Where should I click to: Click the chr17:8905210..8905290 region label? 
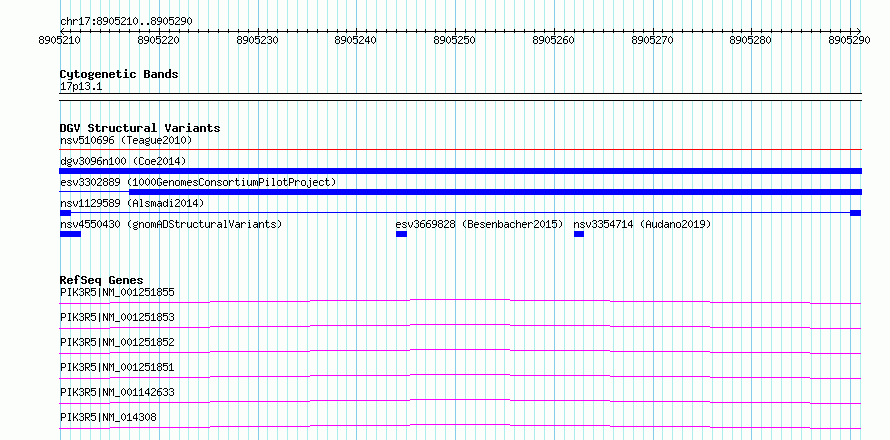coord(127,22)
